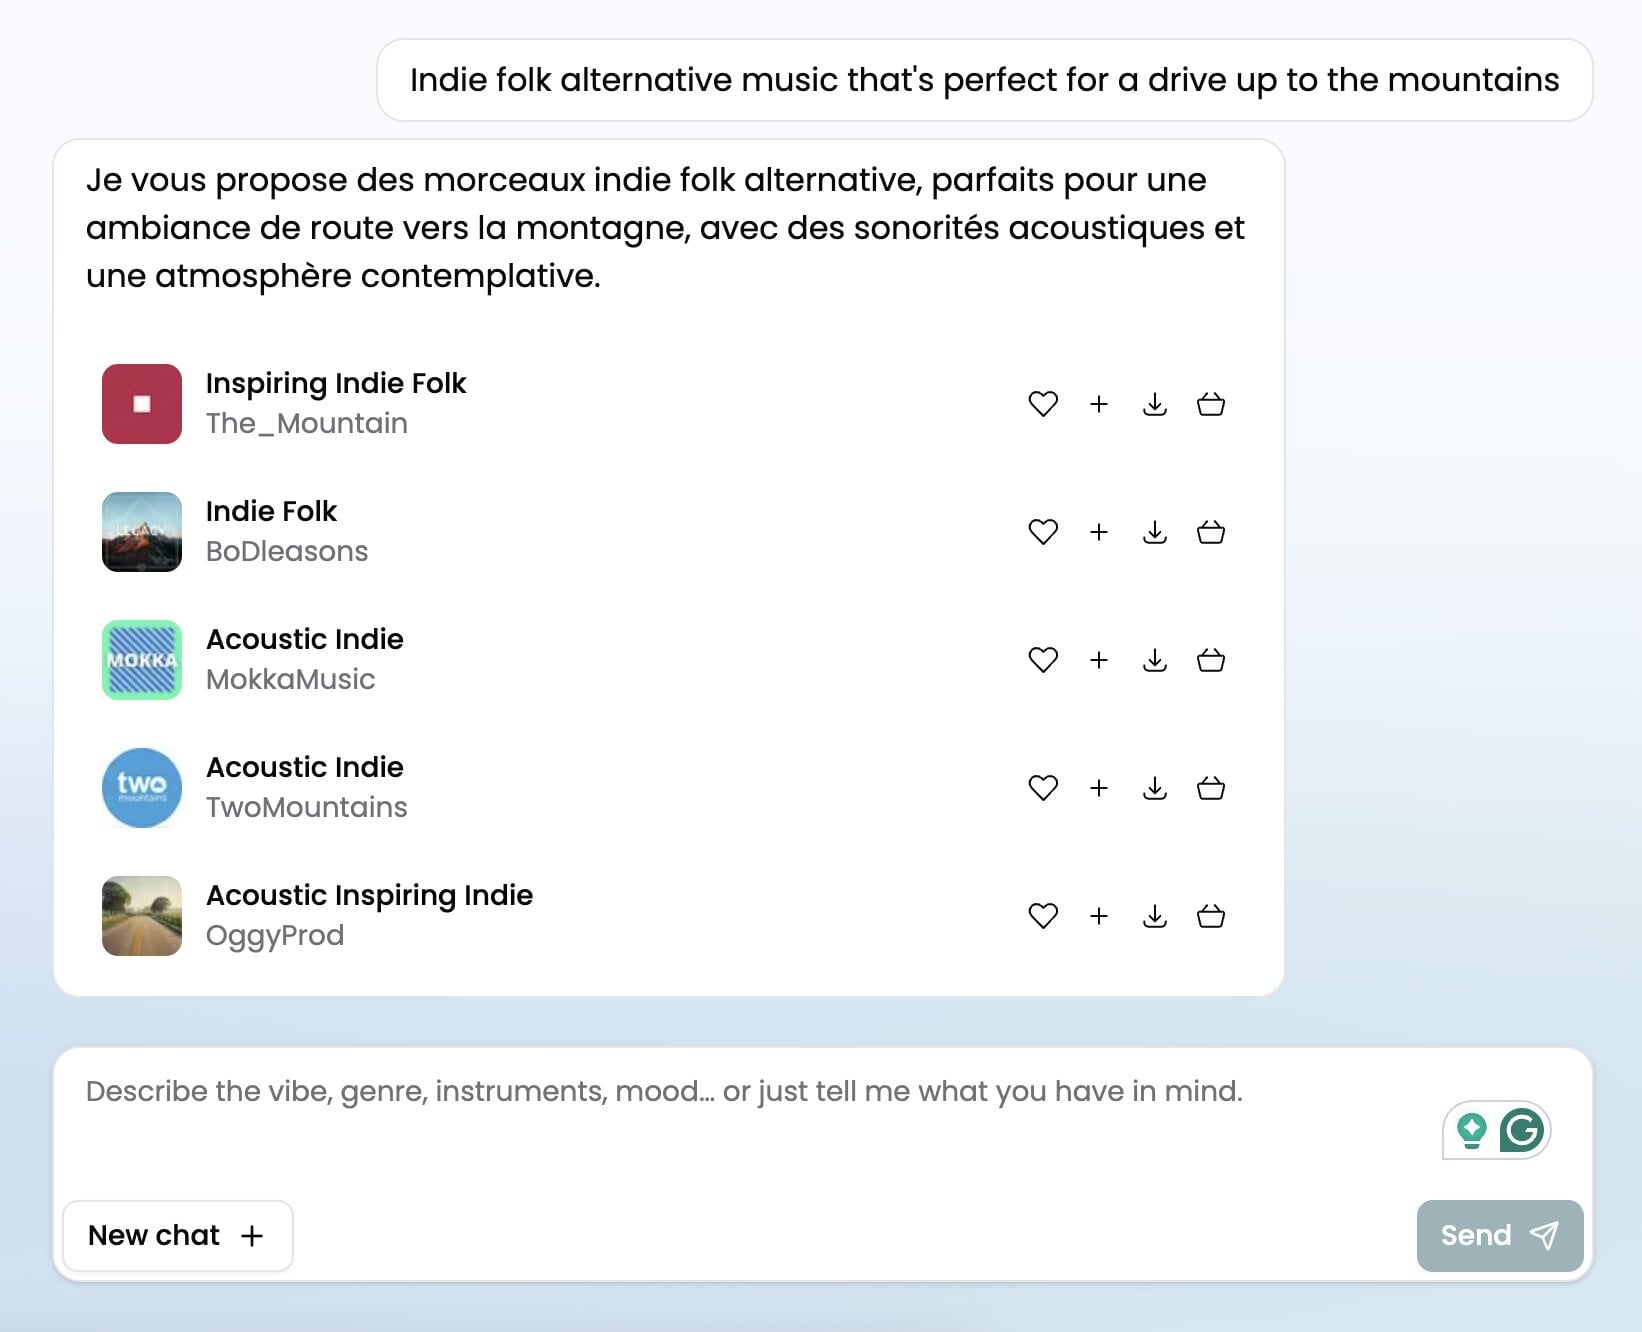Image resolution: width=1642 pixels, height=1332 pixels.
Task: Like the Inspiring Indie Folk track
Action: click(1043, 404)
